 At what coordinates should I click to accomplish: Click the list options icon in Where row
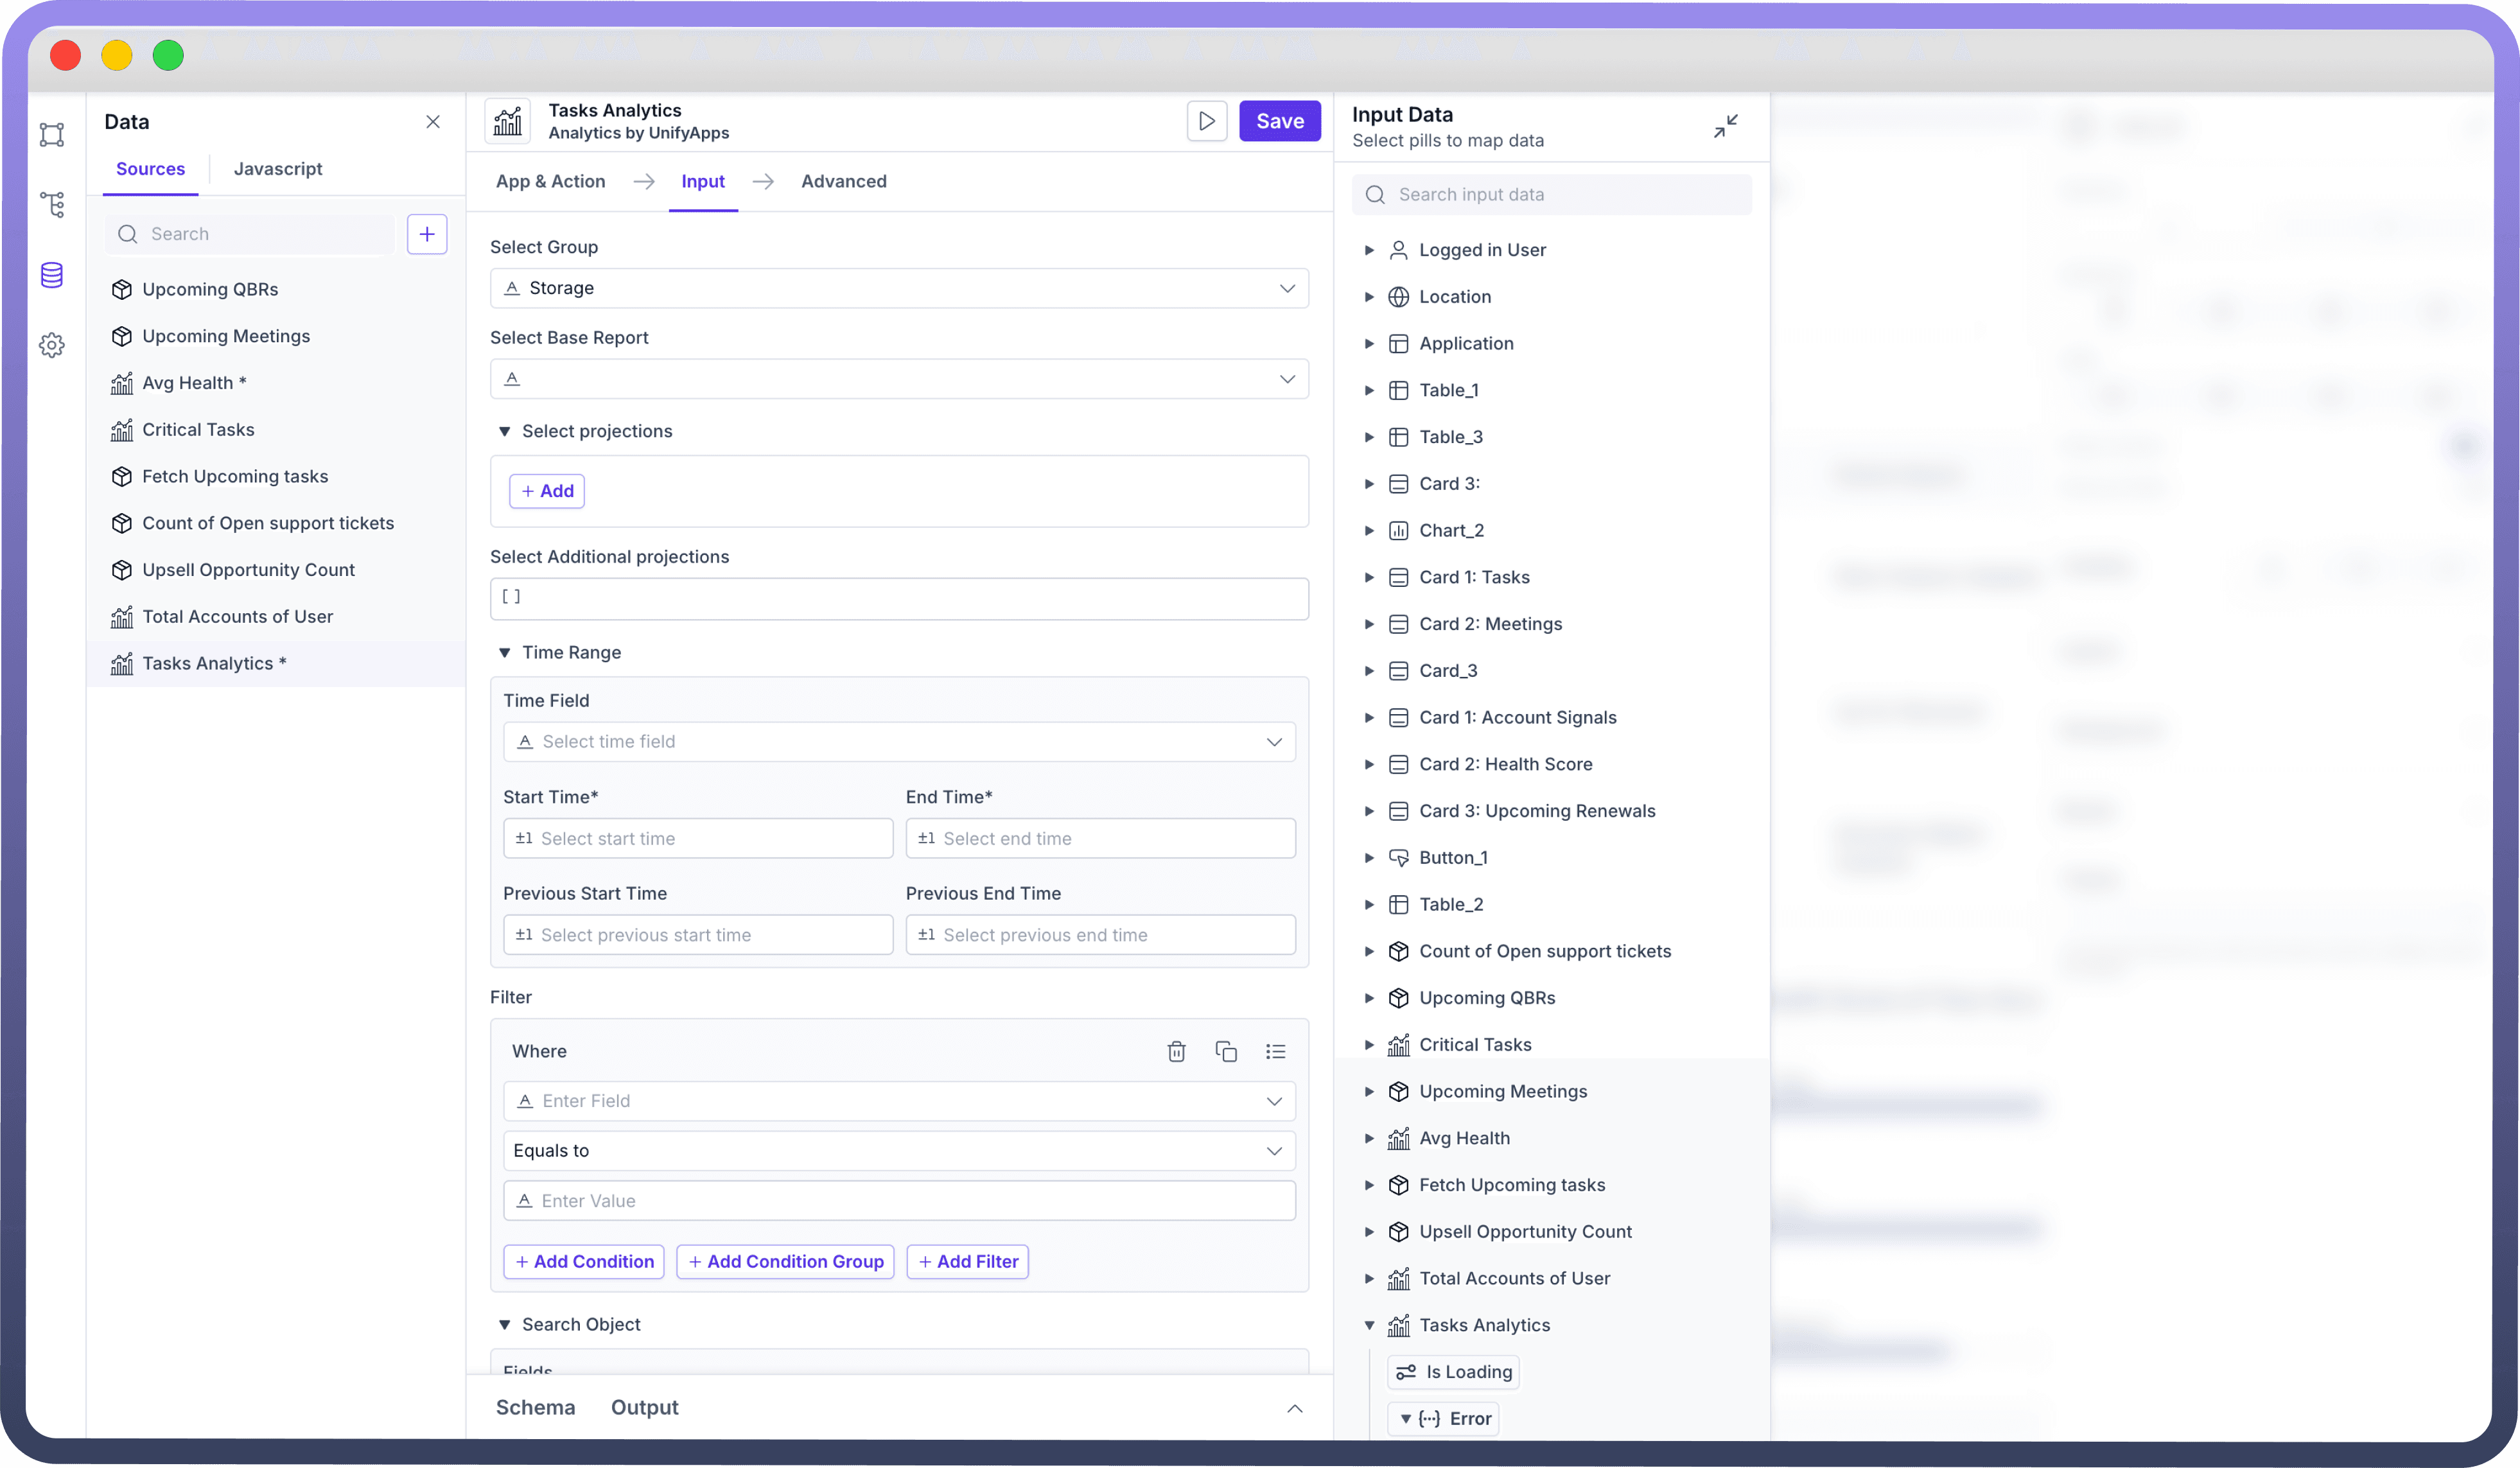1275,1051
